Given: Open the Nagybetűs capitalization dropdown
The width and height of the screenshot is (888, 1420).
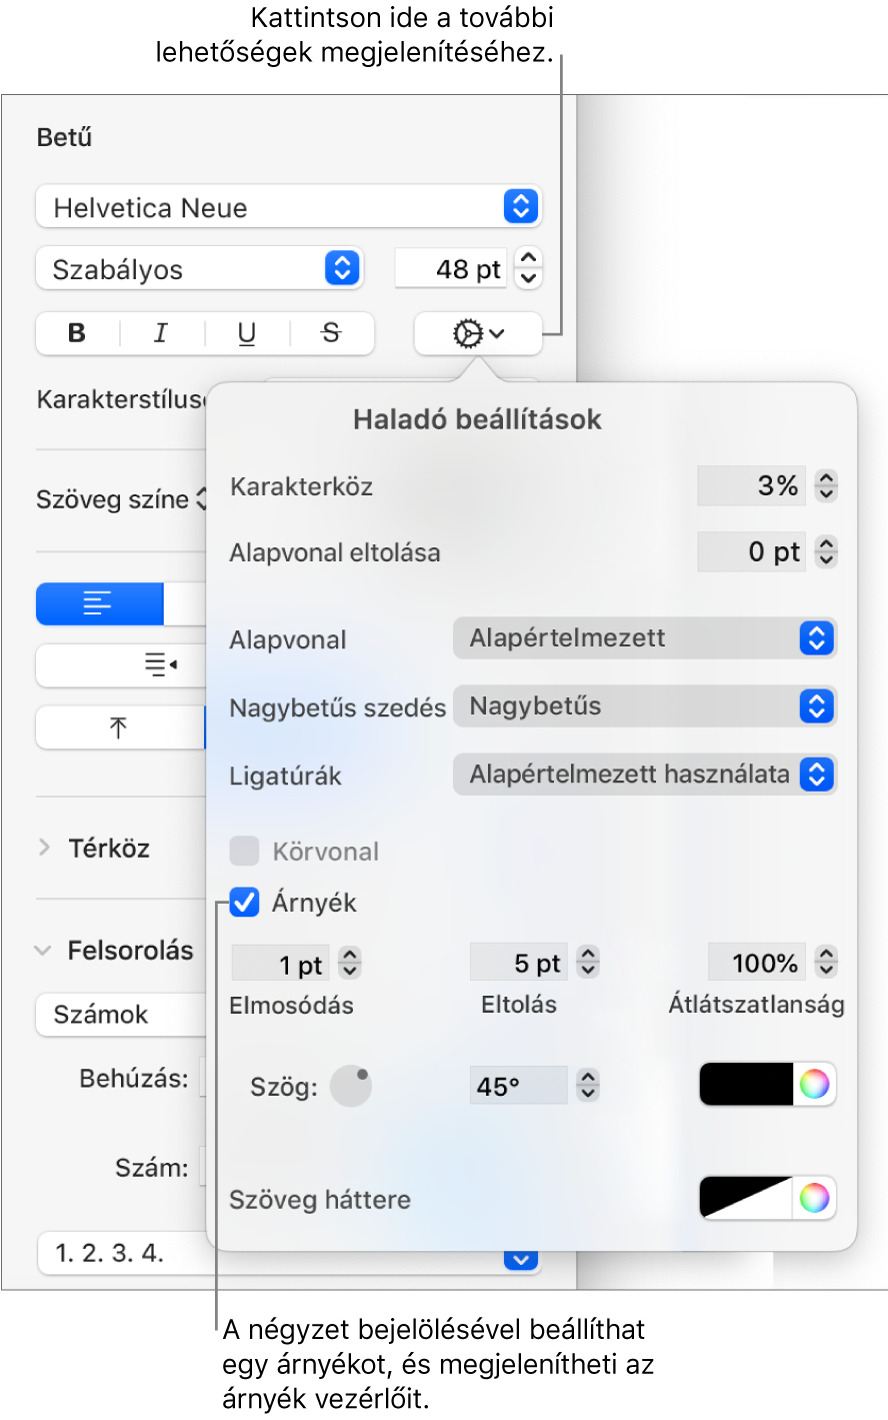Looking at the screenshot, I should point(644,706).
